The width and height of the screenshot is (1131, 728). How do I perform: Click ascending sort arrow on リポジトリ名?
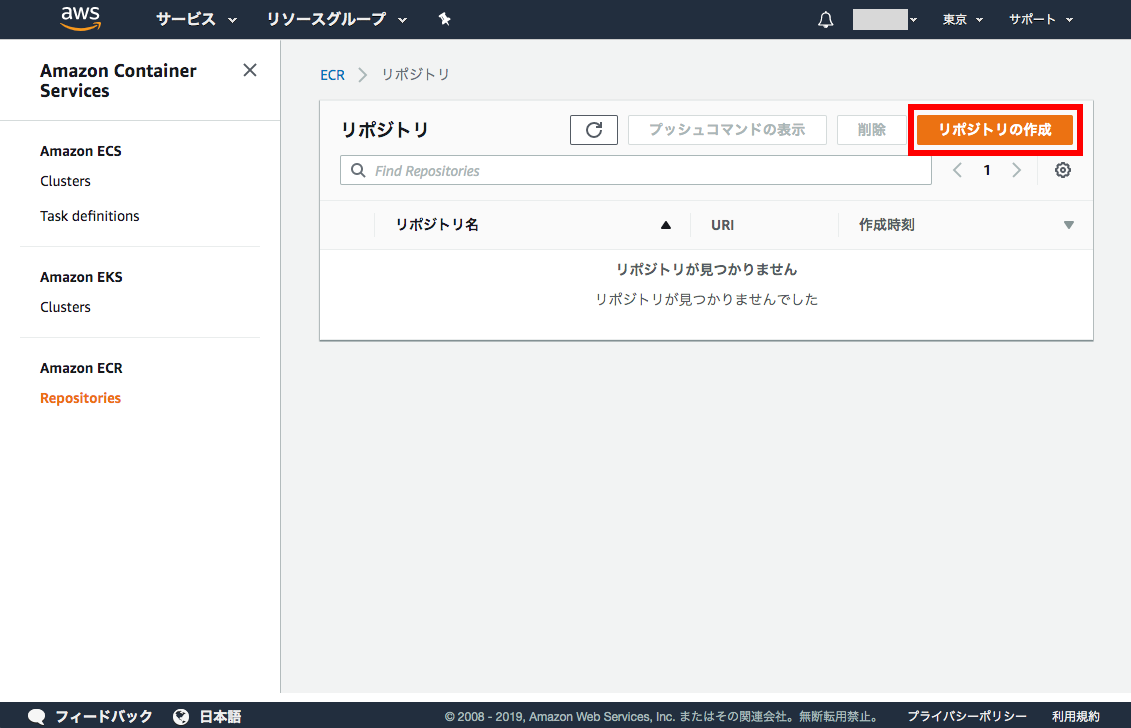666,225
